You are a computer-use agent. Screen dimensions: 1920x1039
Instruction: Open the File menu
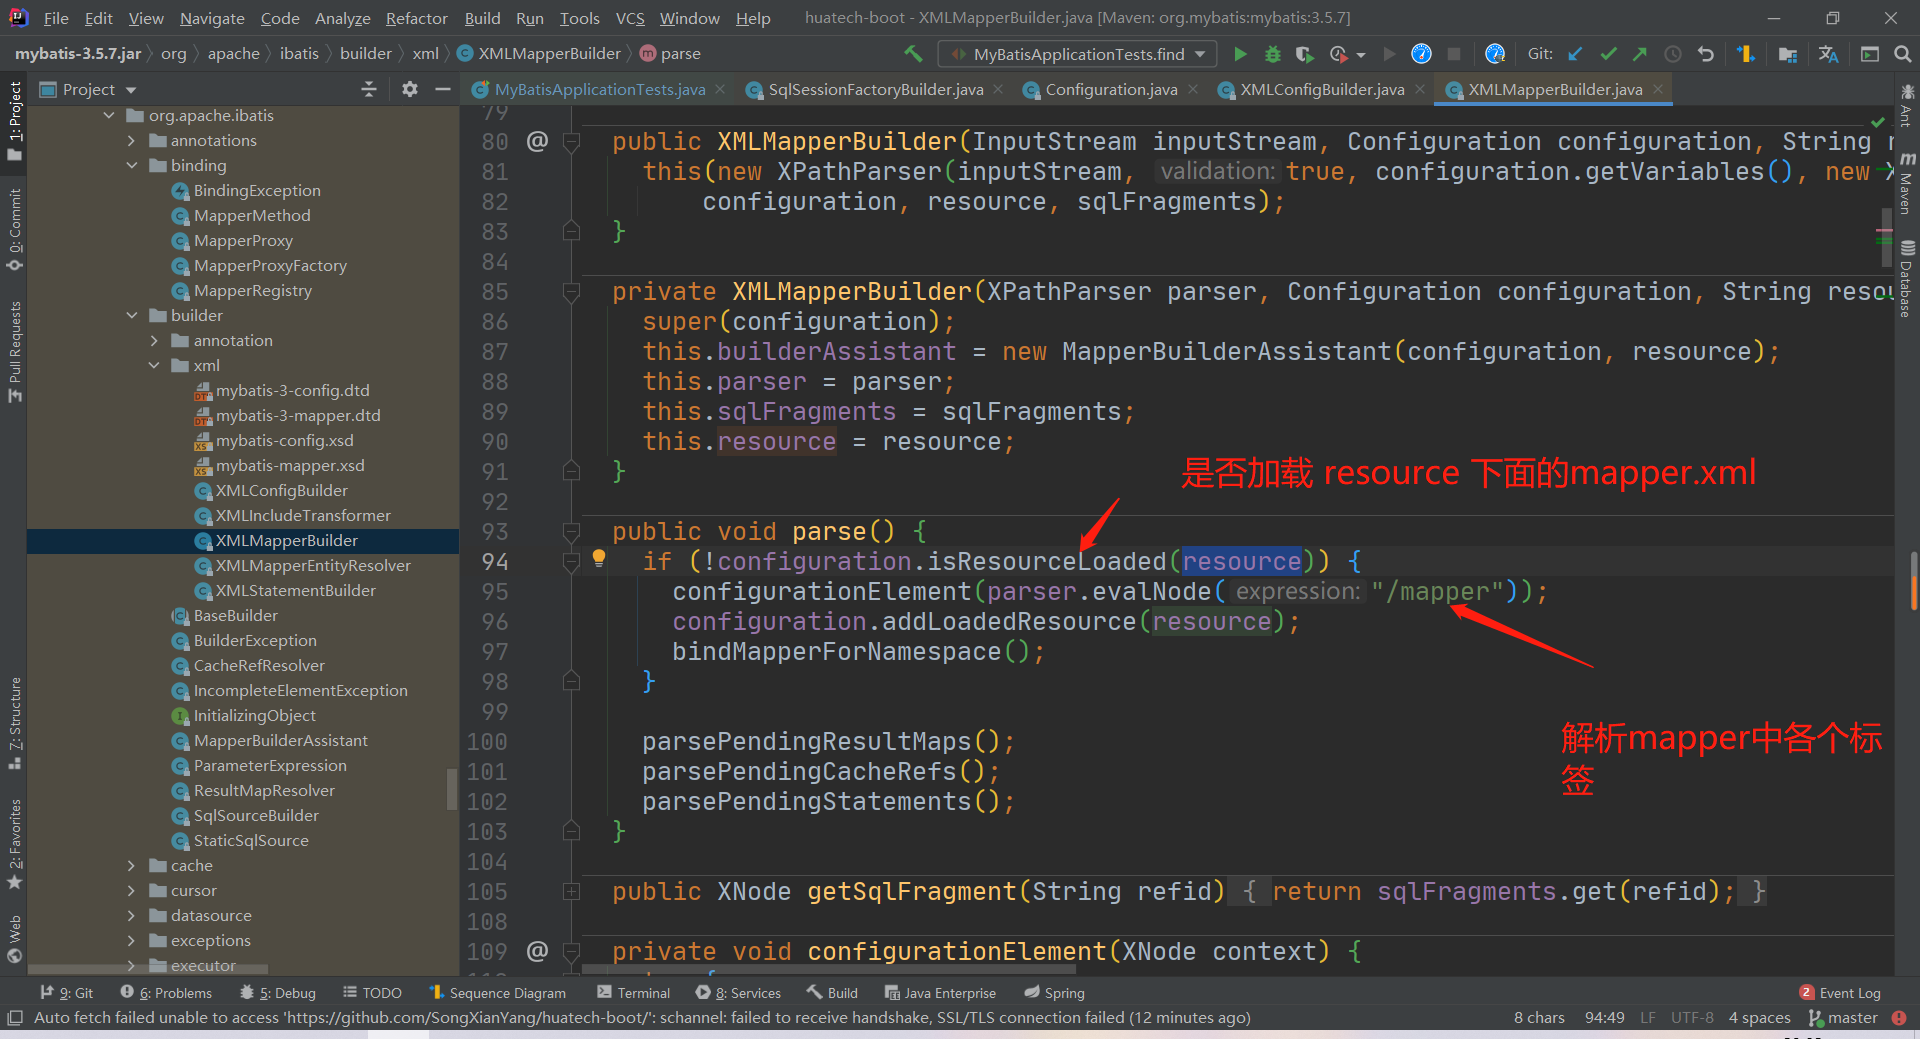[x=56, y=18]
